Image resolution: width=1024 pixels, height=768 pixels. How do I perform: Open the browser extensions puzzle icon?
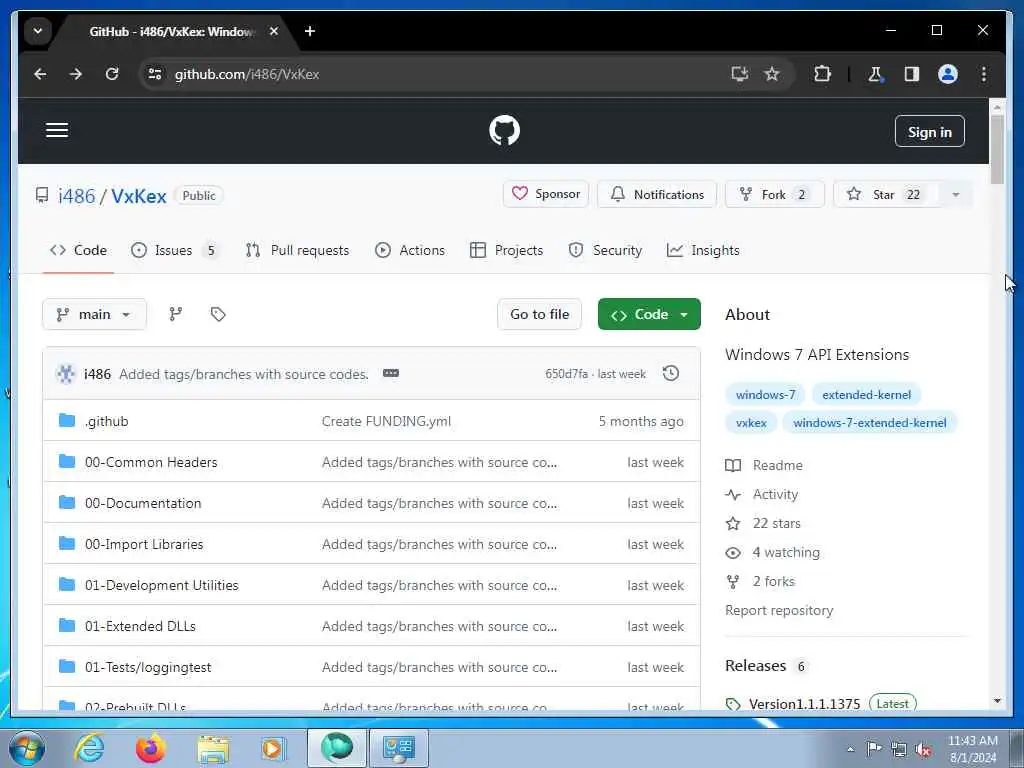click(x=822, y=74)
